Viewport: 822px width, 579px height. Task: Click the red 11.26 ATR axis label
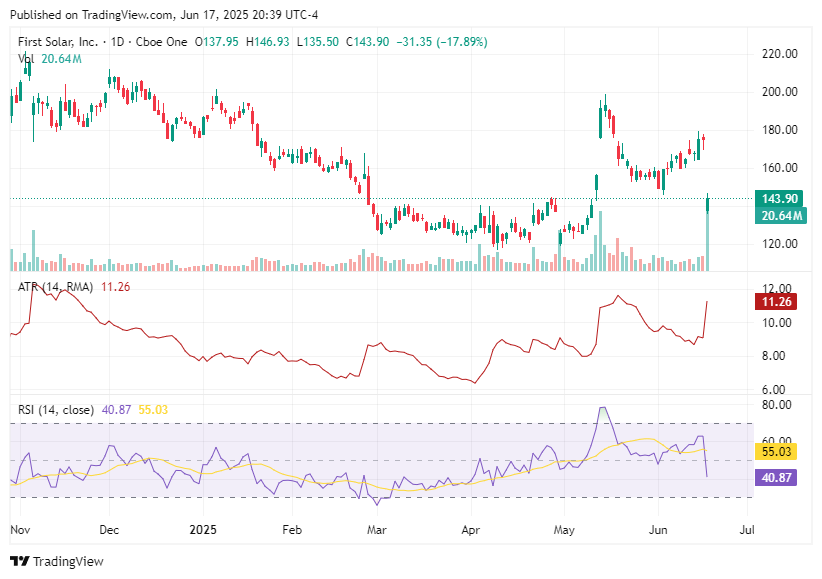point(776,302)
